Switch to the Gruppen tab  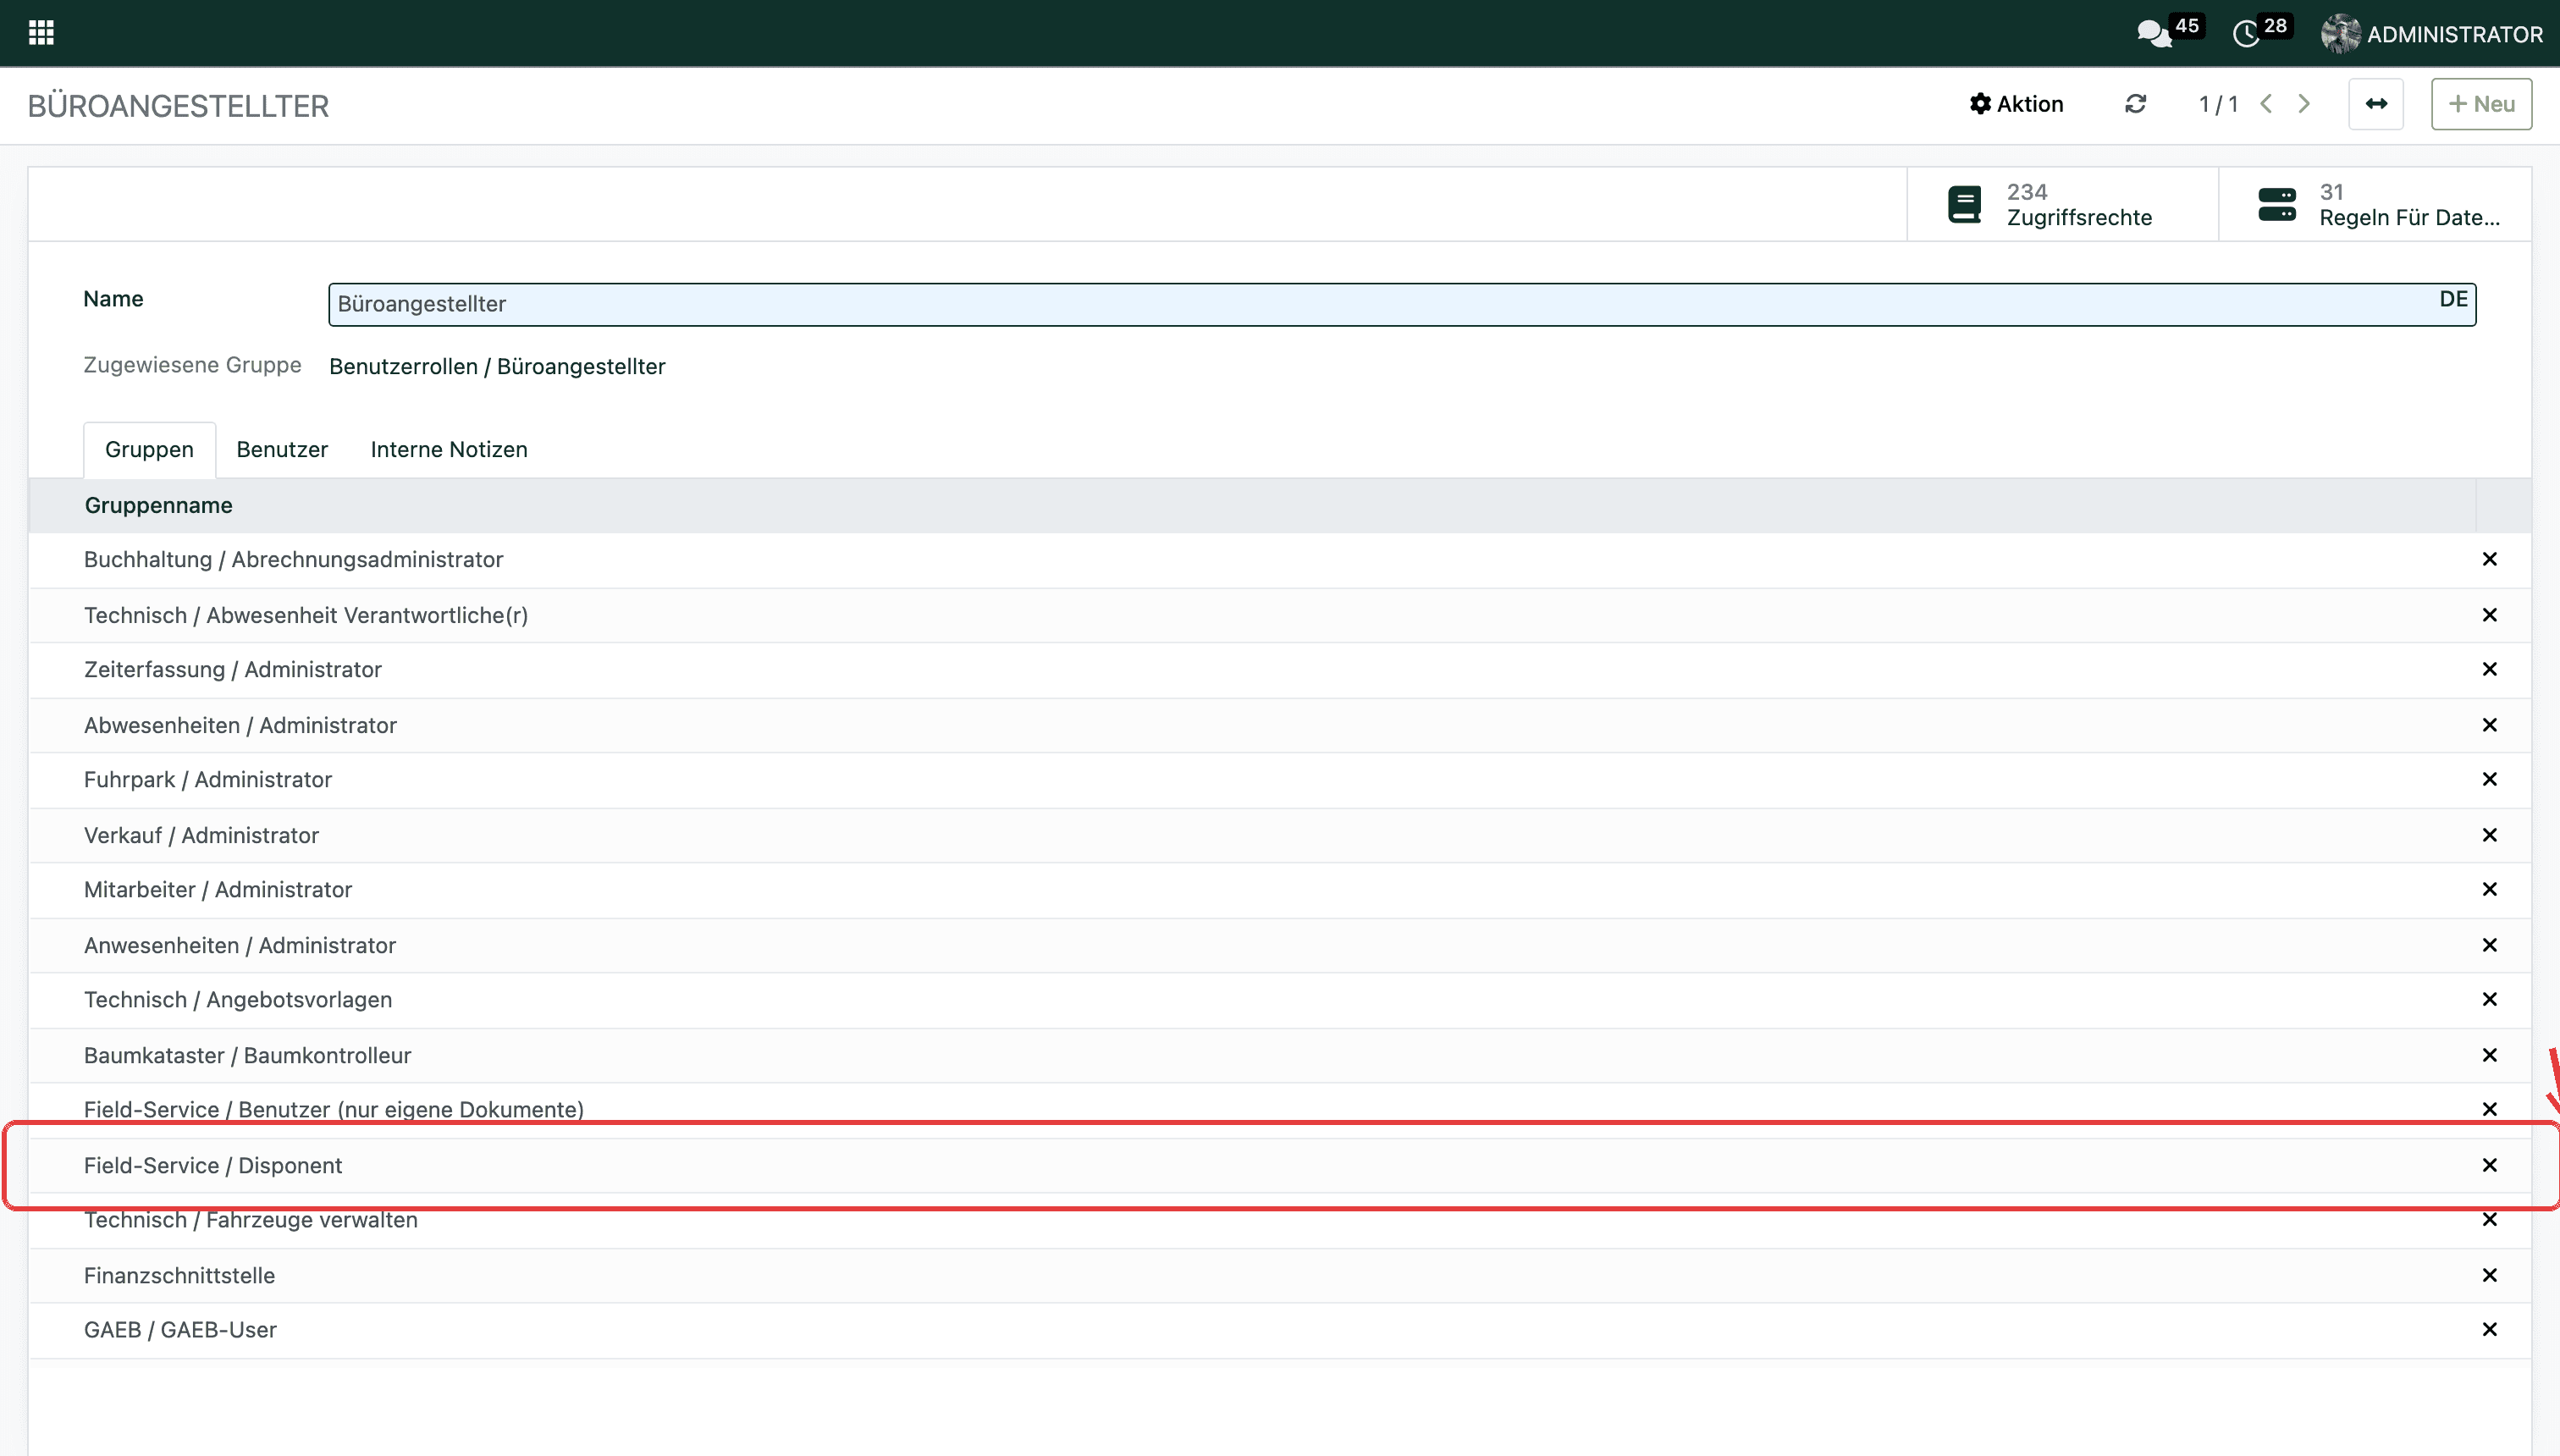click(x=149, y=449)
